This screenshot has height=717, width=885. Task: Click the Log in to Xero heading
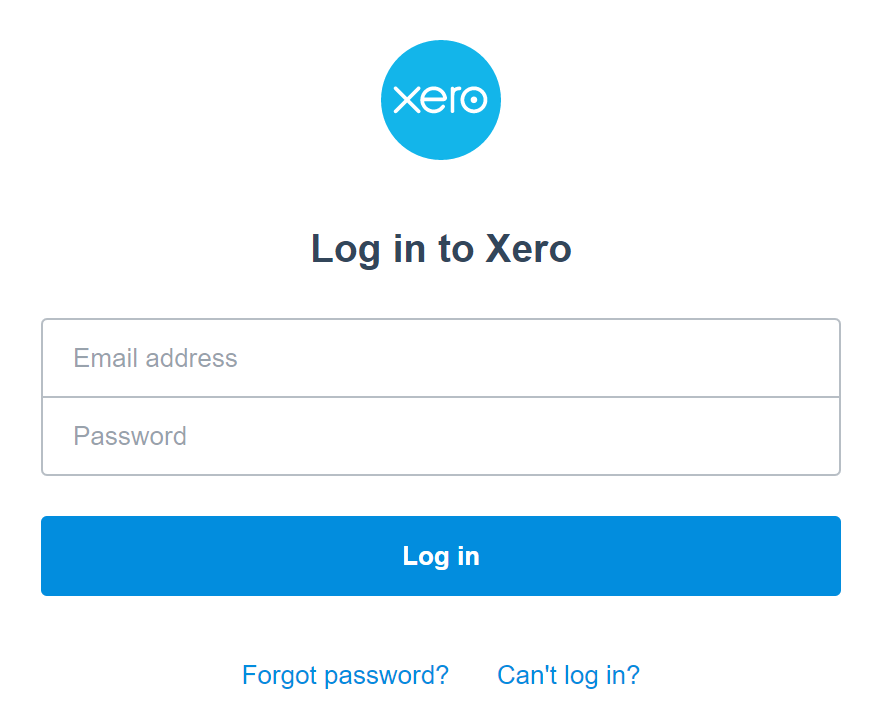pyautogui.click(x=441, y=249)
